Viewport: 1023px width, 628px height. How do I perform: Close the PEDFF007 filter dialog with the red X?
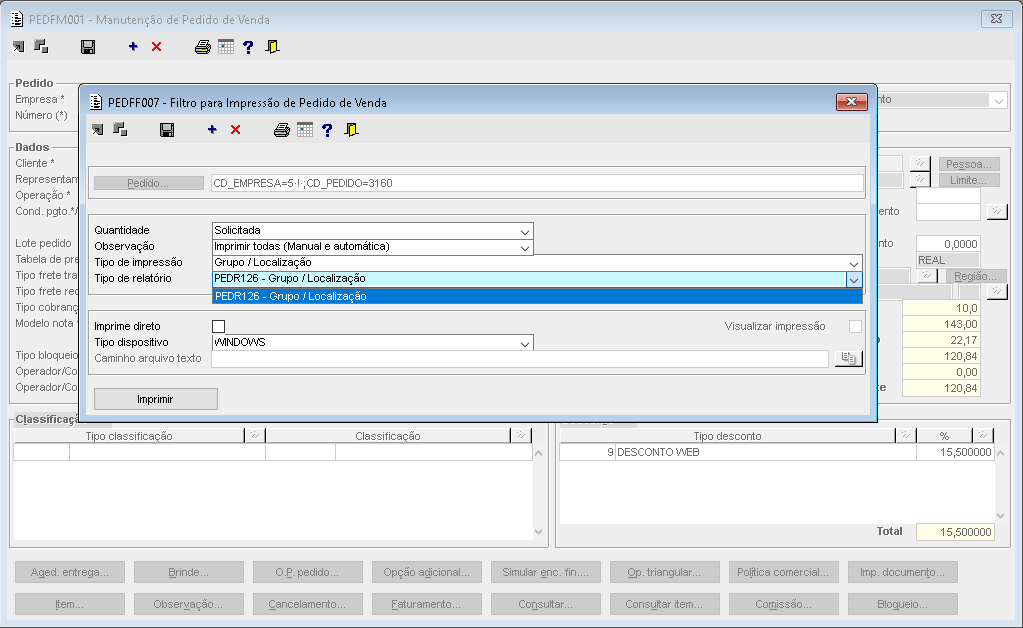click(x=851, y=102)
